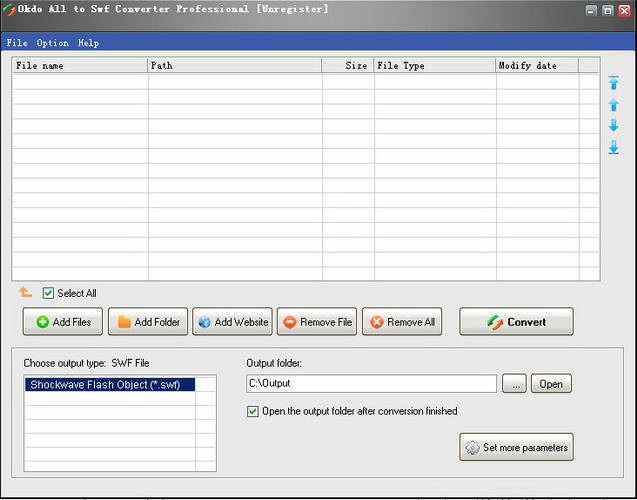
Task: Move selected file up one position
Action: coord(614,105)
